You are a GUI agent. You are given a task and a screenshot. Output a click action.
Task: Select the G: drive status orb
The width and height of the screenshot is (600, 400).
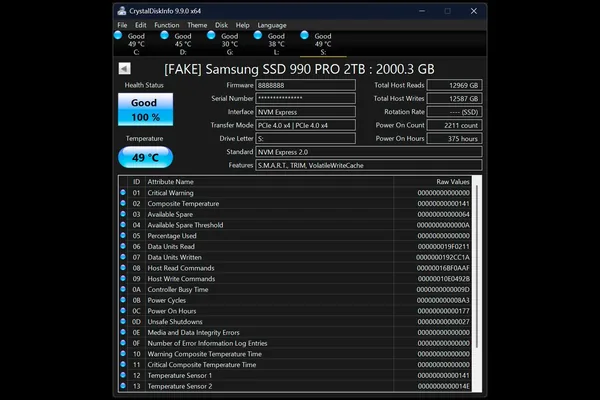coord(211,35)
